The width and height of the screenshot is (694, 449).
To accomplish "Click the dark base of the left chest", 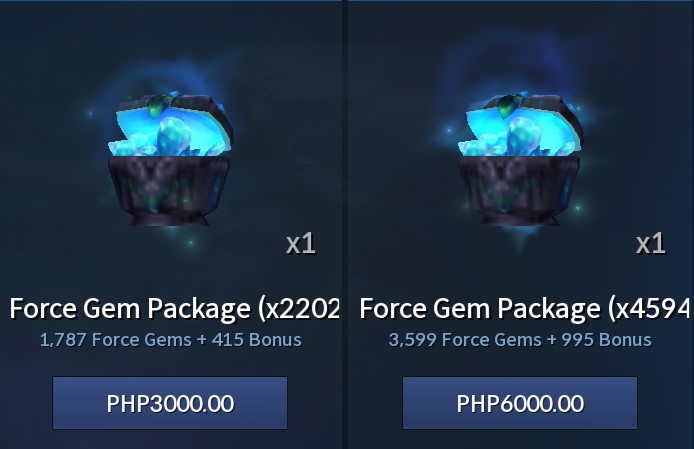I will [x=170, y=190].
